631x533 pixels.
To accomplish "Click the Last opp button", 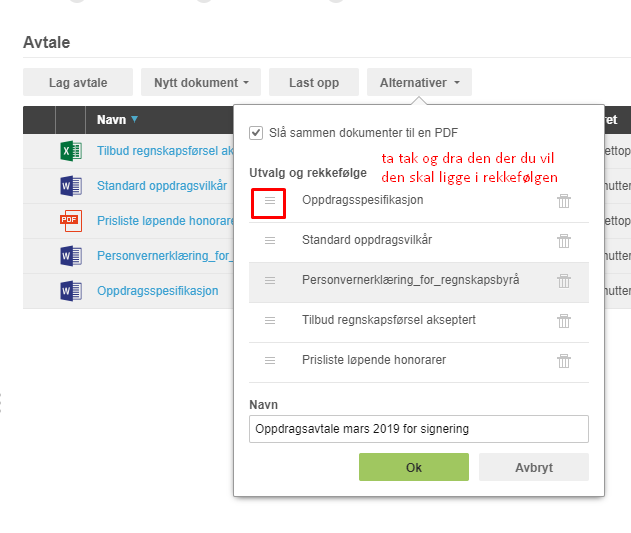I will 314,83.
